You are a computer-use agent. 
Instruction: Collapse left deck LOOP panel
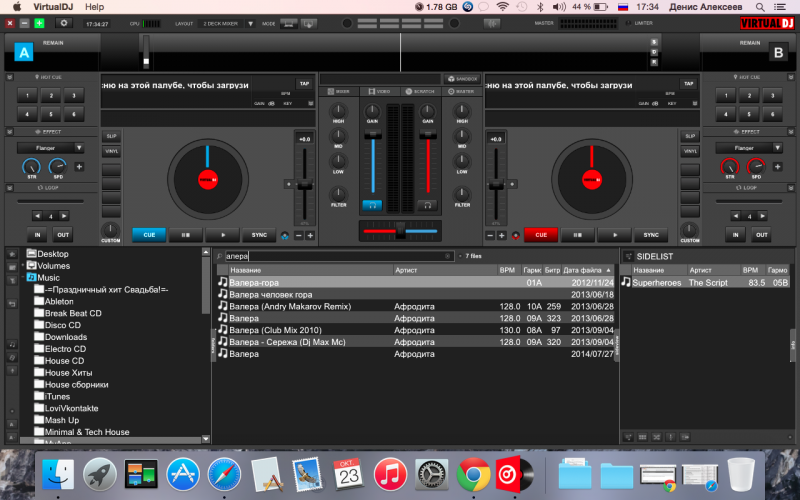(x=10, y=188)
